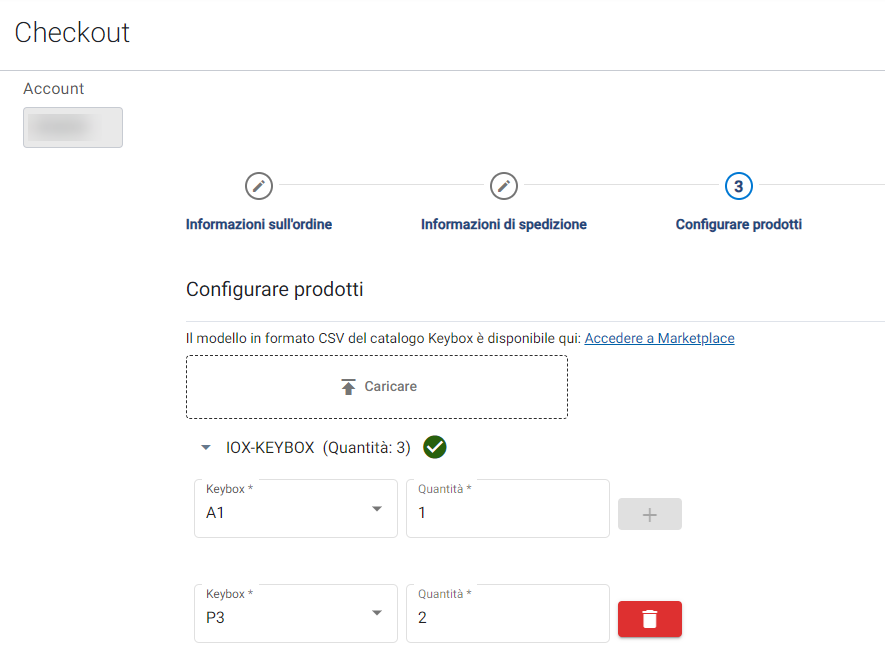The width and height of the screenshot is (885, 657).
Task: Select the Configurare prodotti step label
Action: 738,225
